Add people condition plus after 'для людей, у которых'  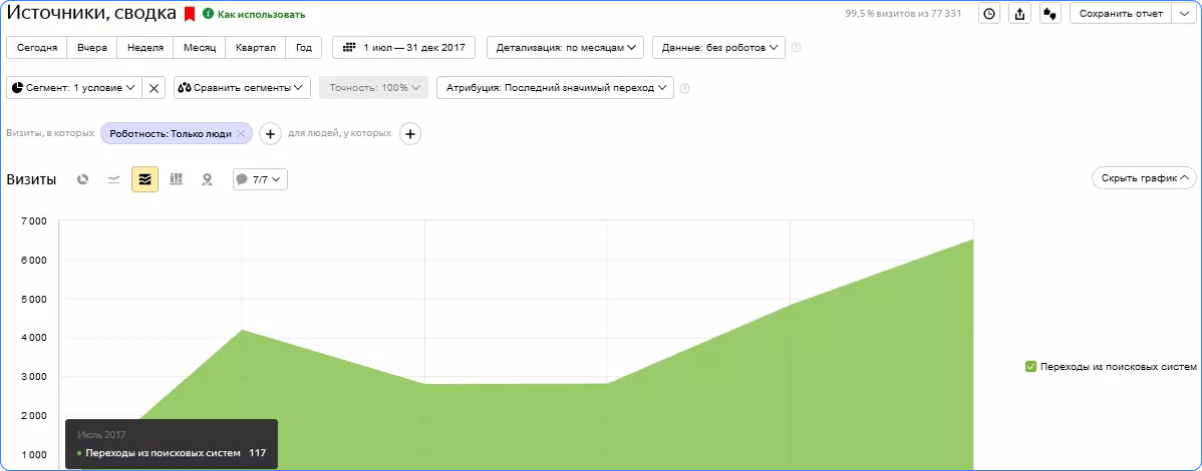[x=410, y=134]
